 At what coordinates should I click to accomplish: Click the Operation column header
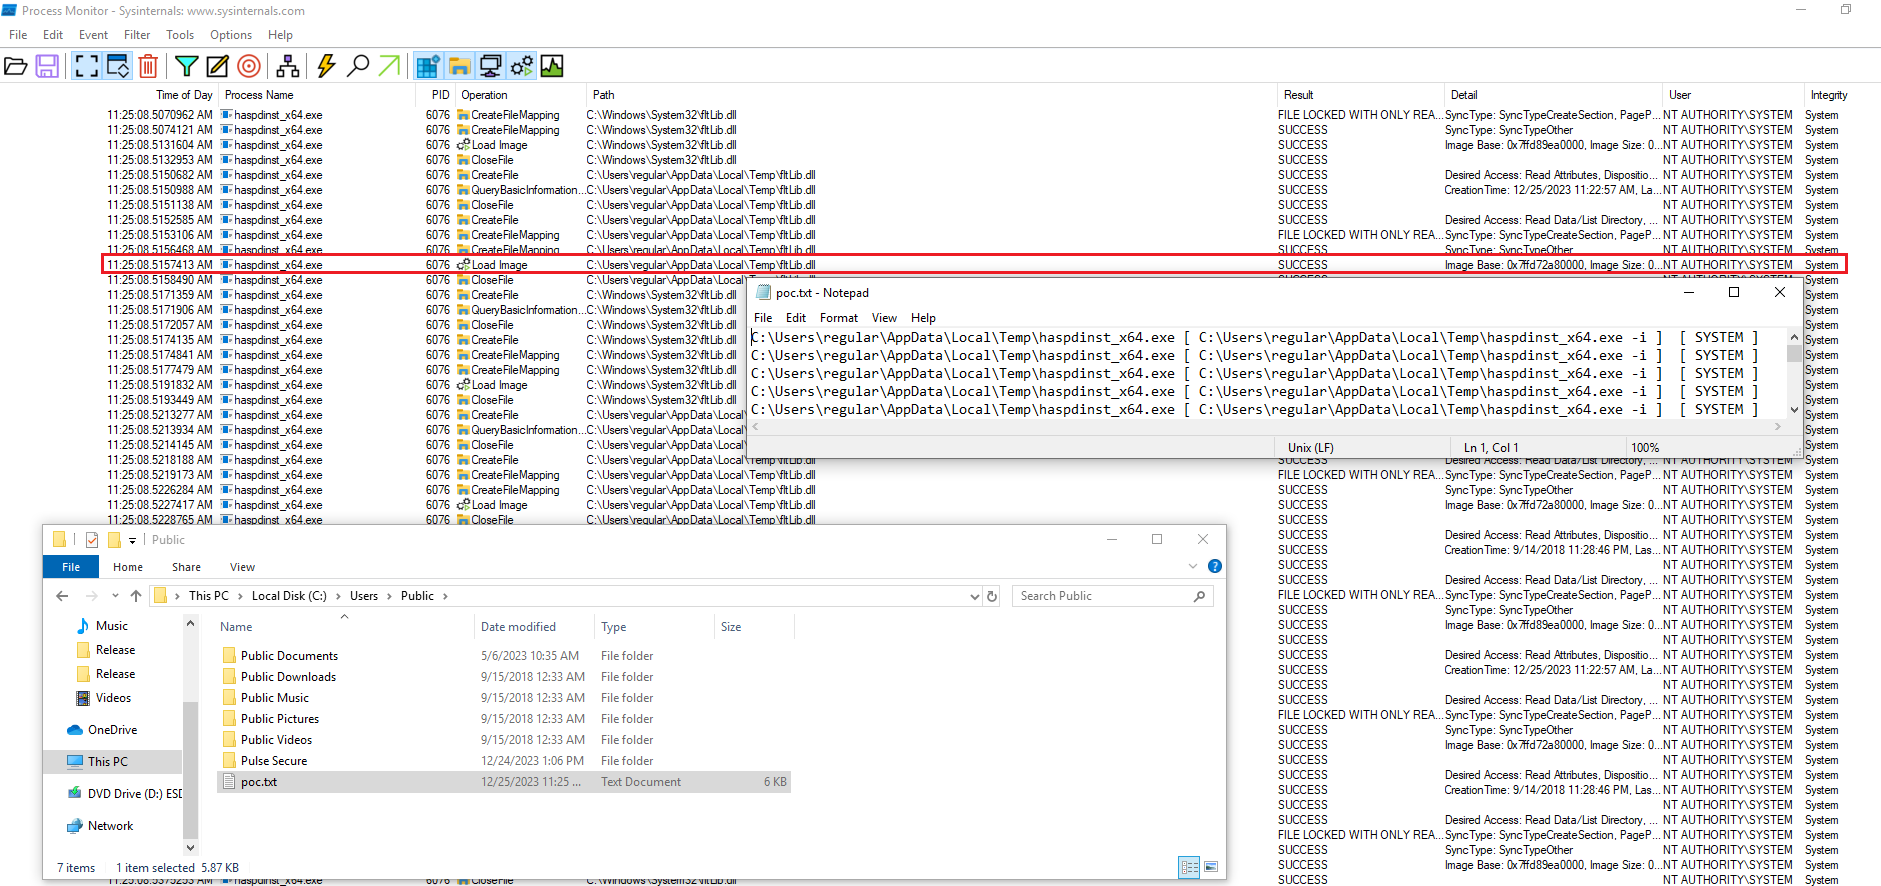(484, 95)
